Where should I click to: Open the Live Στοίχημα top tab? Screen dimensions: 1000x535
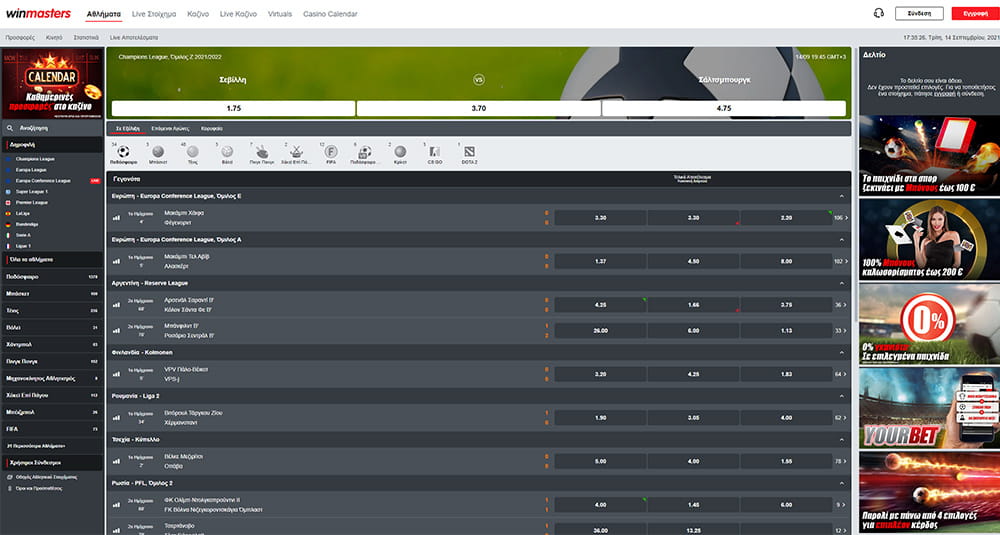point(154,14)
